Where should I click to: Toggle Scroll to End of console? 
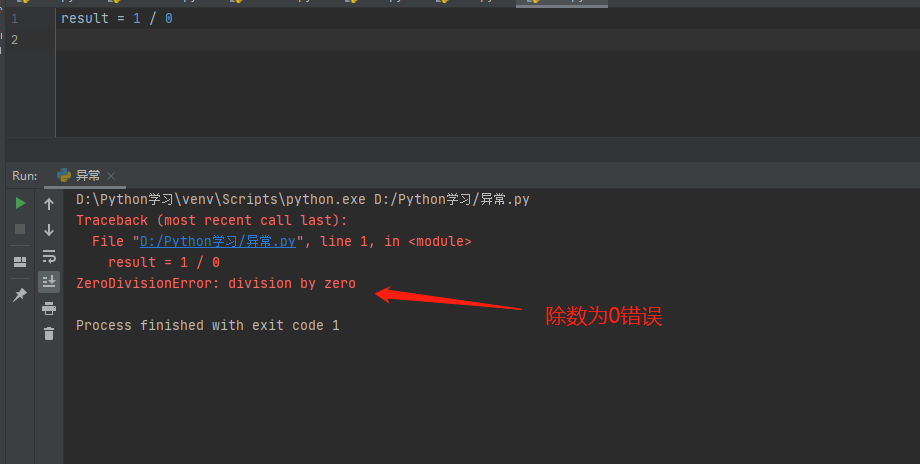pyautogui.click(x=49, y=282)
